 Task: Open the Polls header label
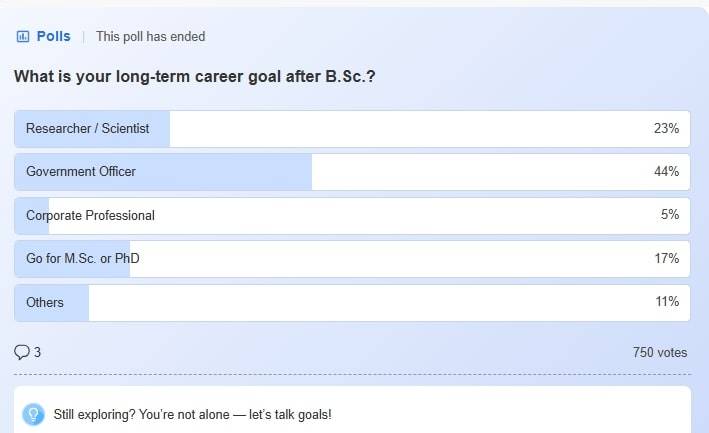(53, 37)
